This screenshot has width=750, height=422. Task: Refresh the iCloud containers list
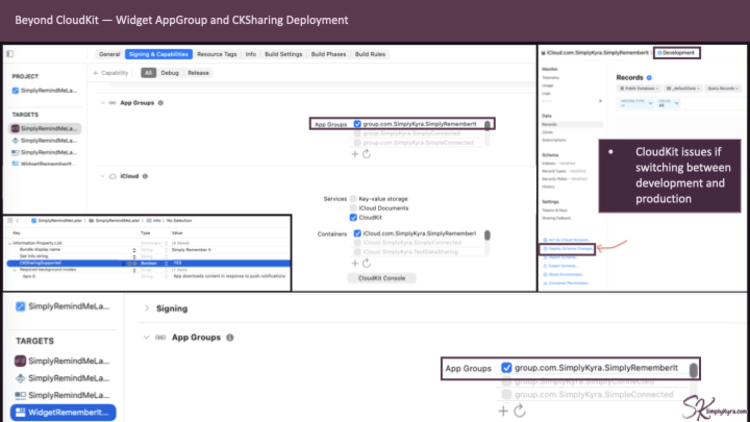pos(366,263)
